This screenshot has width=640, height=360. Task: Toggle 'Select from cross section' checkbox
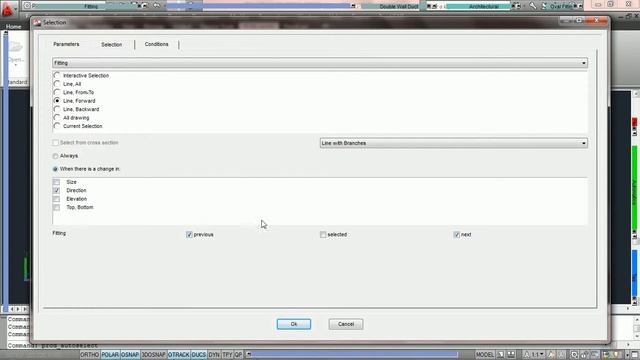point(56,143)
